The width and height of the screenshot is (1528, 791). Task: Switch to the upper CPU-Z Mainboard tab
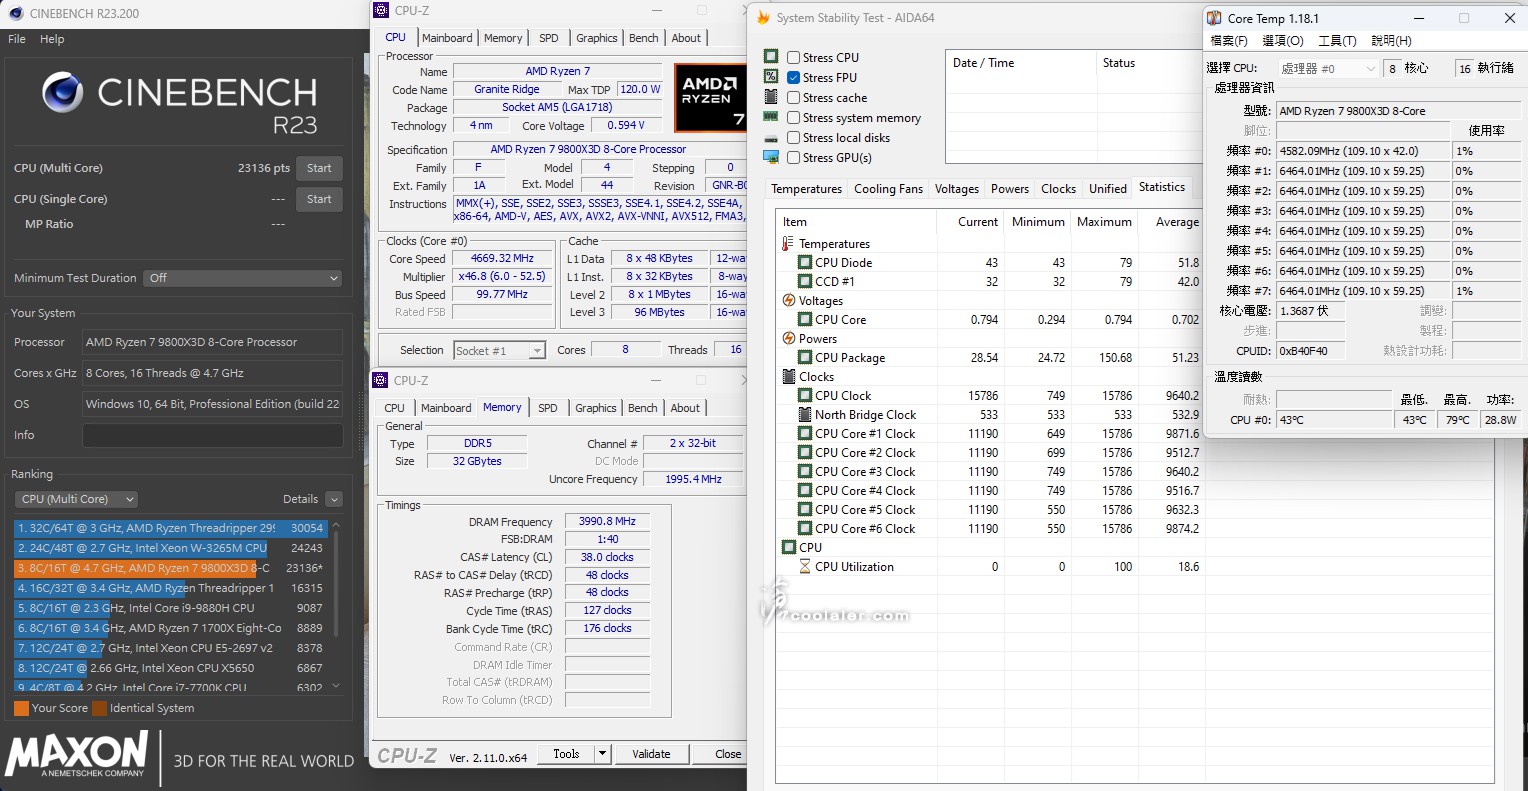tap(447, 38)
